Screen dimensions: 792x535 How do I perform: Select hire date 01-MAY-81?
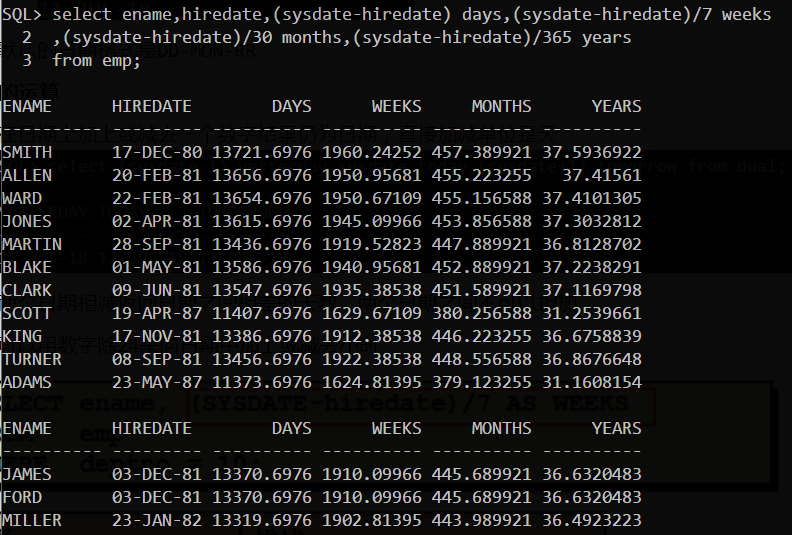[157, 267]
